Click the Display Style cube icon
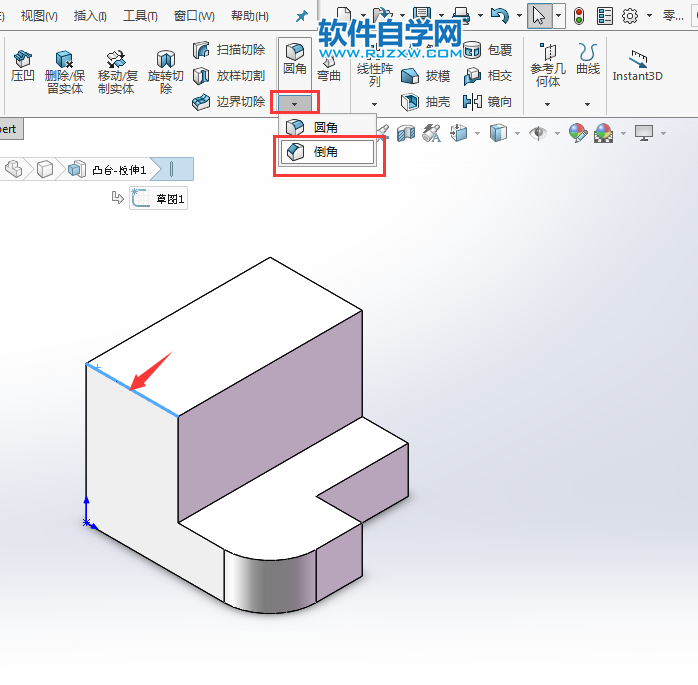This screenshot has height=685, width=698. pos(498,133)
